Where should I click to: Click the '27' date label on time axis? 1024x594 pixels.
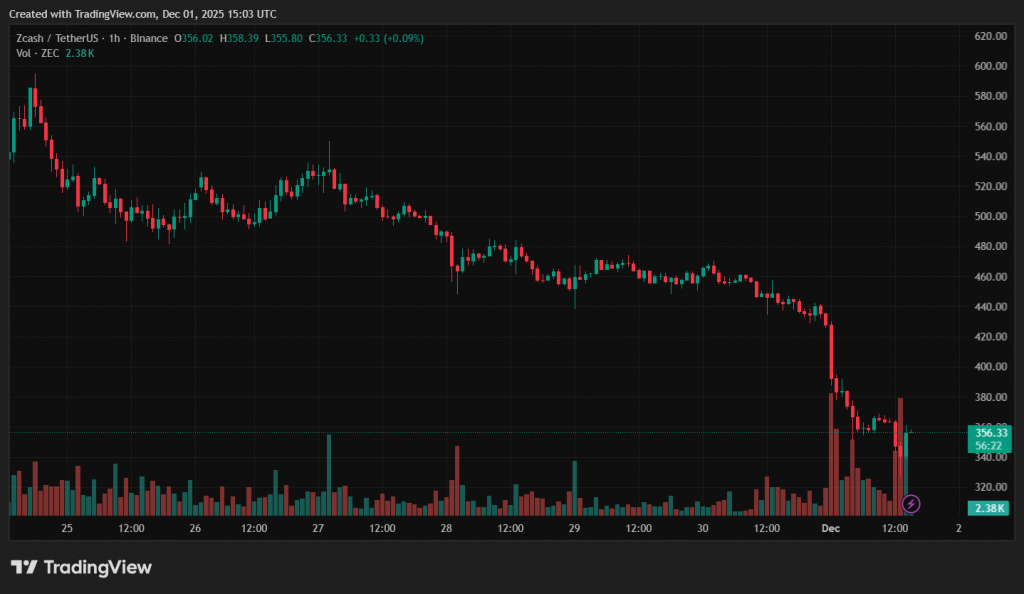click(318, 527)
